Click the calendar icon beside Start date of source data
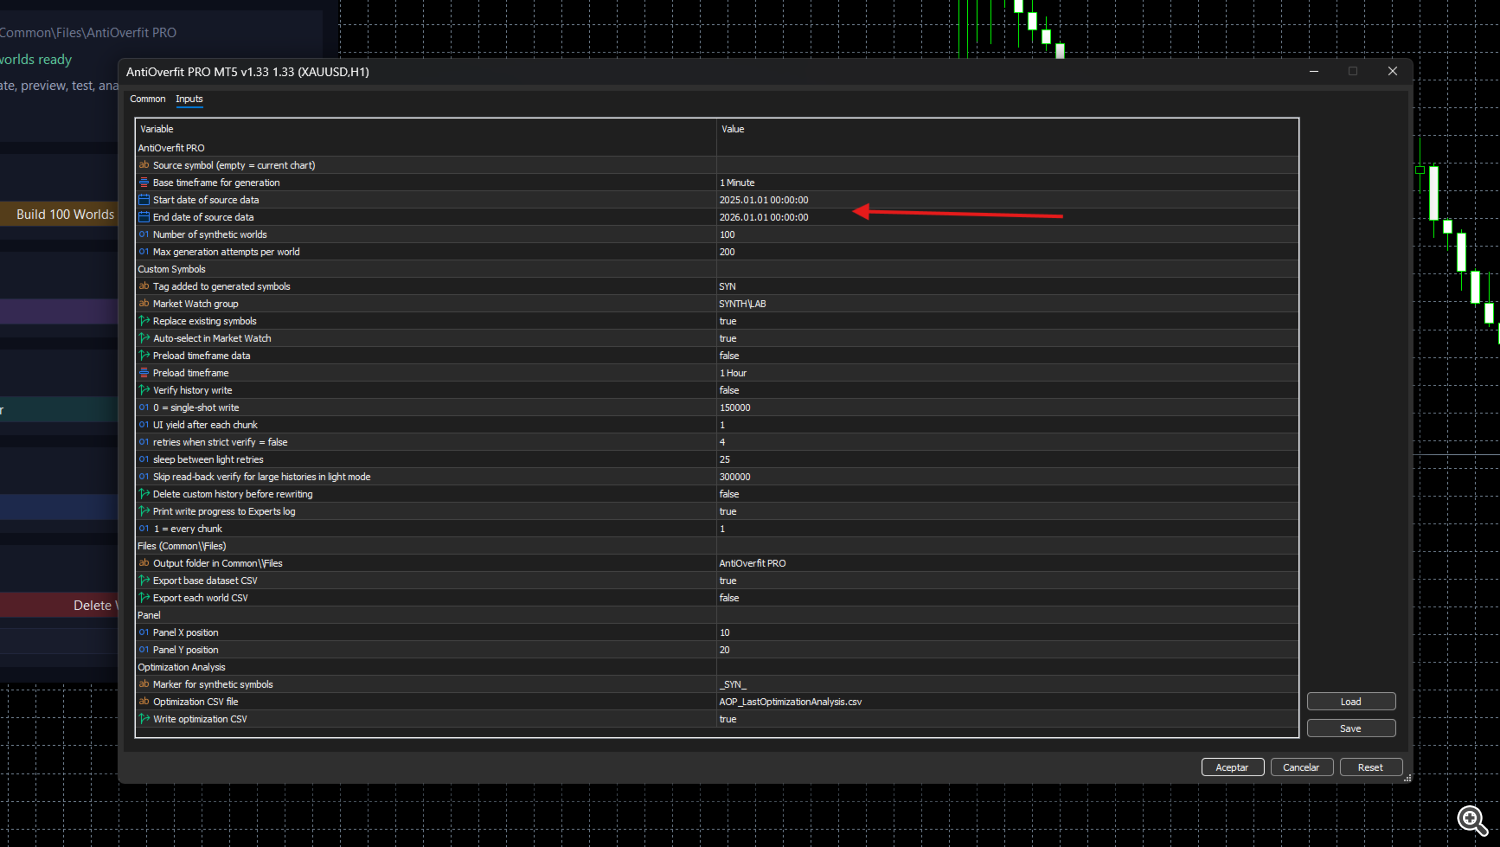Screen dimensions: 1500x847 point(144,200)
